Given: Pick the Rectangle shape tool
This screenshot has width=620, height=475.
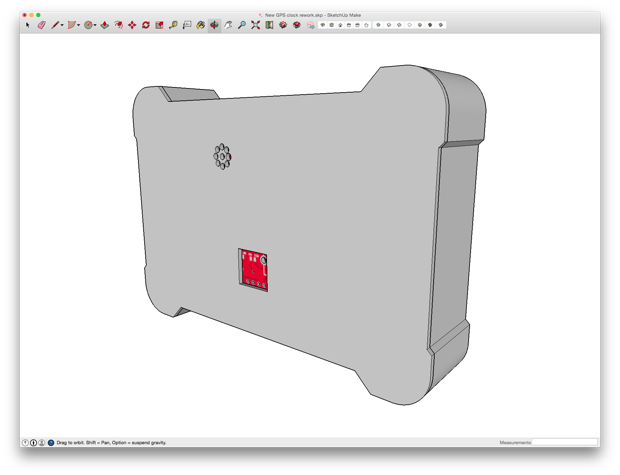Looking at the screenshot, I should pos(72,25).
